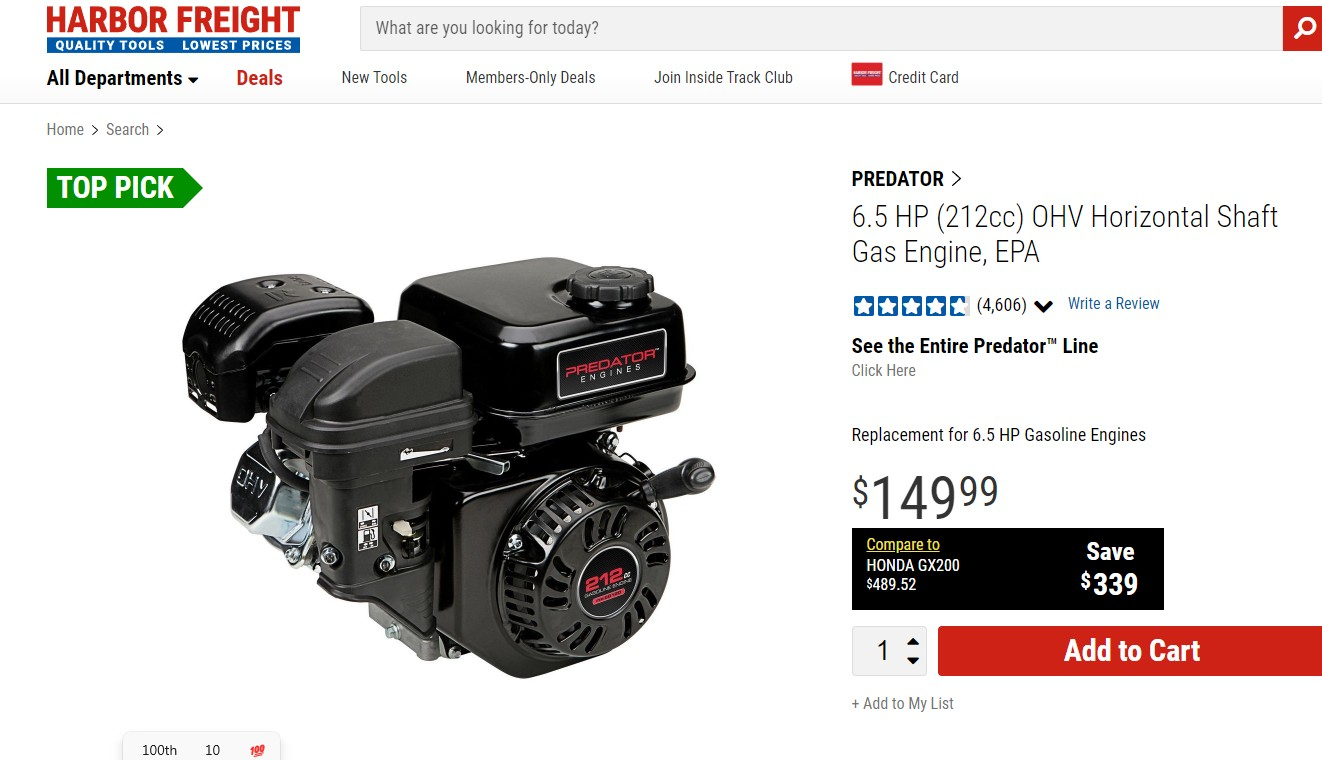Click the green TOP PICK badge

[x=124, y=188]
